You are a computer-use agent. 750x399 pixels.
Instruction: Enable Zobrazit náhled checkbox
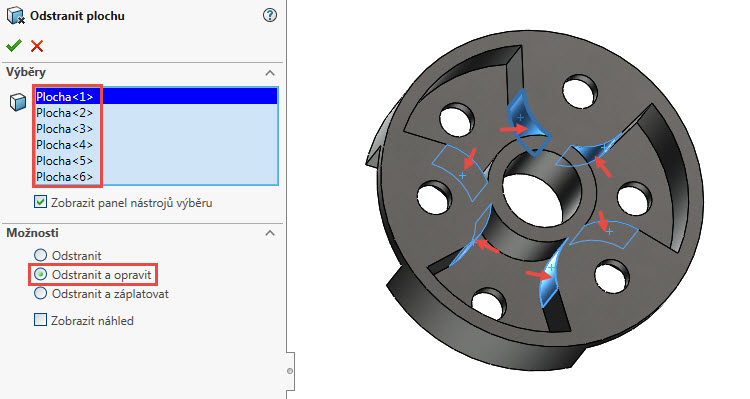pos(40,320)
